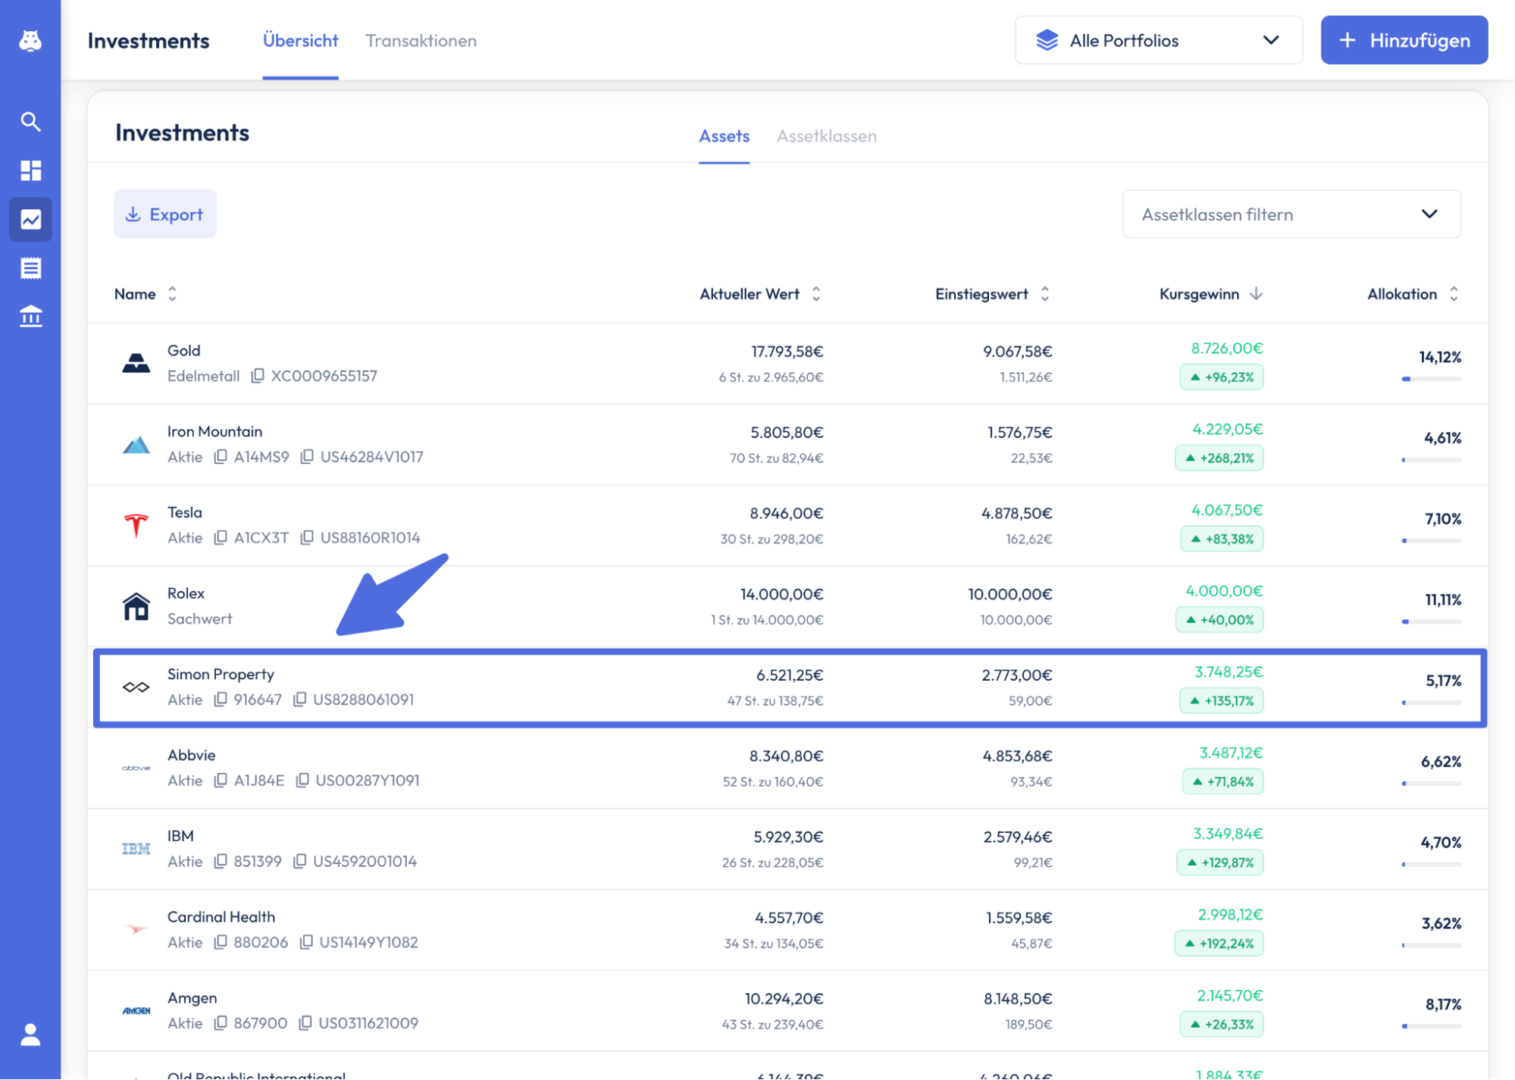Click the Export button
The height and width of the screenshot is (1080, 1515).
(165, 214)
